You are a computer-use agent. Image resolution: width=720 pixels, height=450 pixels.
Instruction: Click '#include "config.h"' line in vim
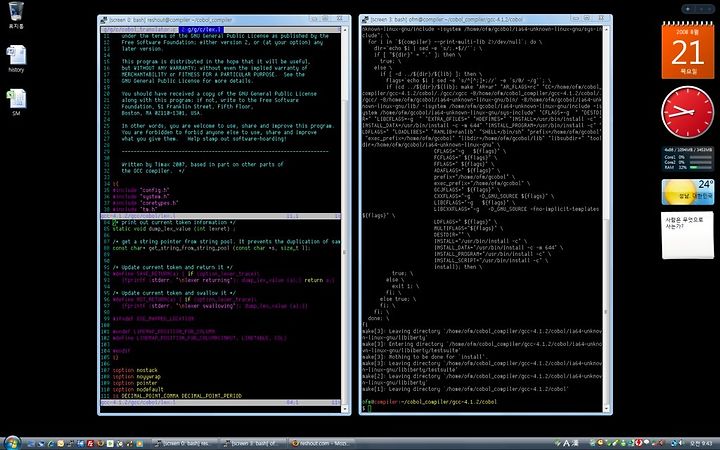pyautogui.click(x=141, y=190)
